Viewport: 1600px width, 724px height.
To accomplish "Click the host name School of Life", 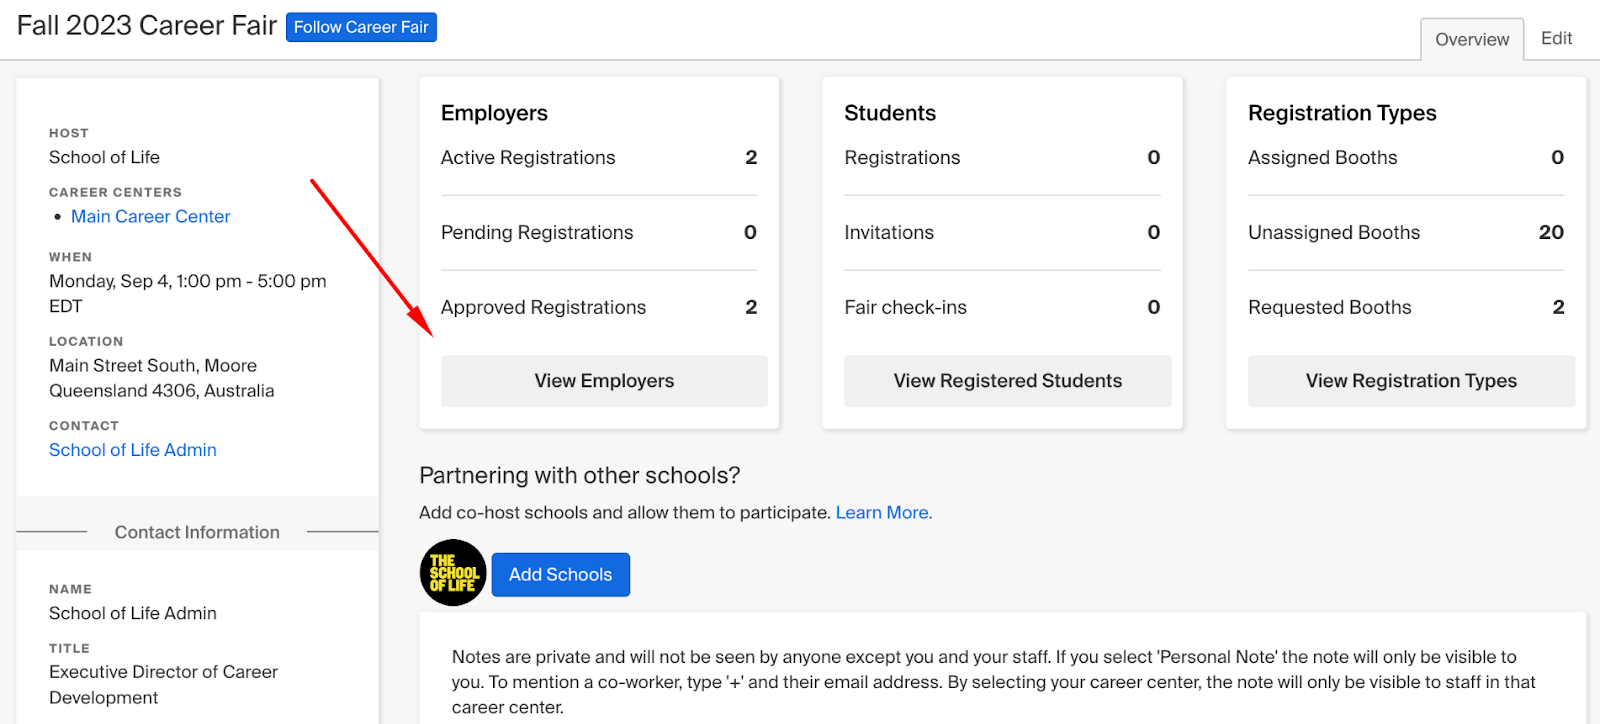I will pos(104,157).
